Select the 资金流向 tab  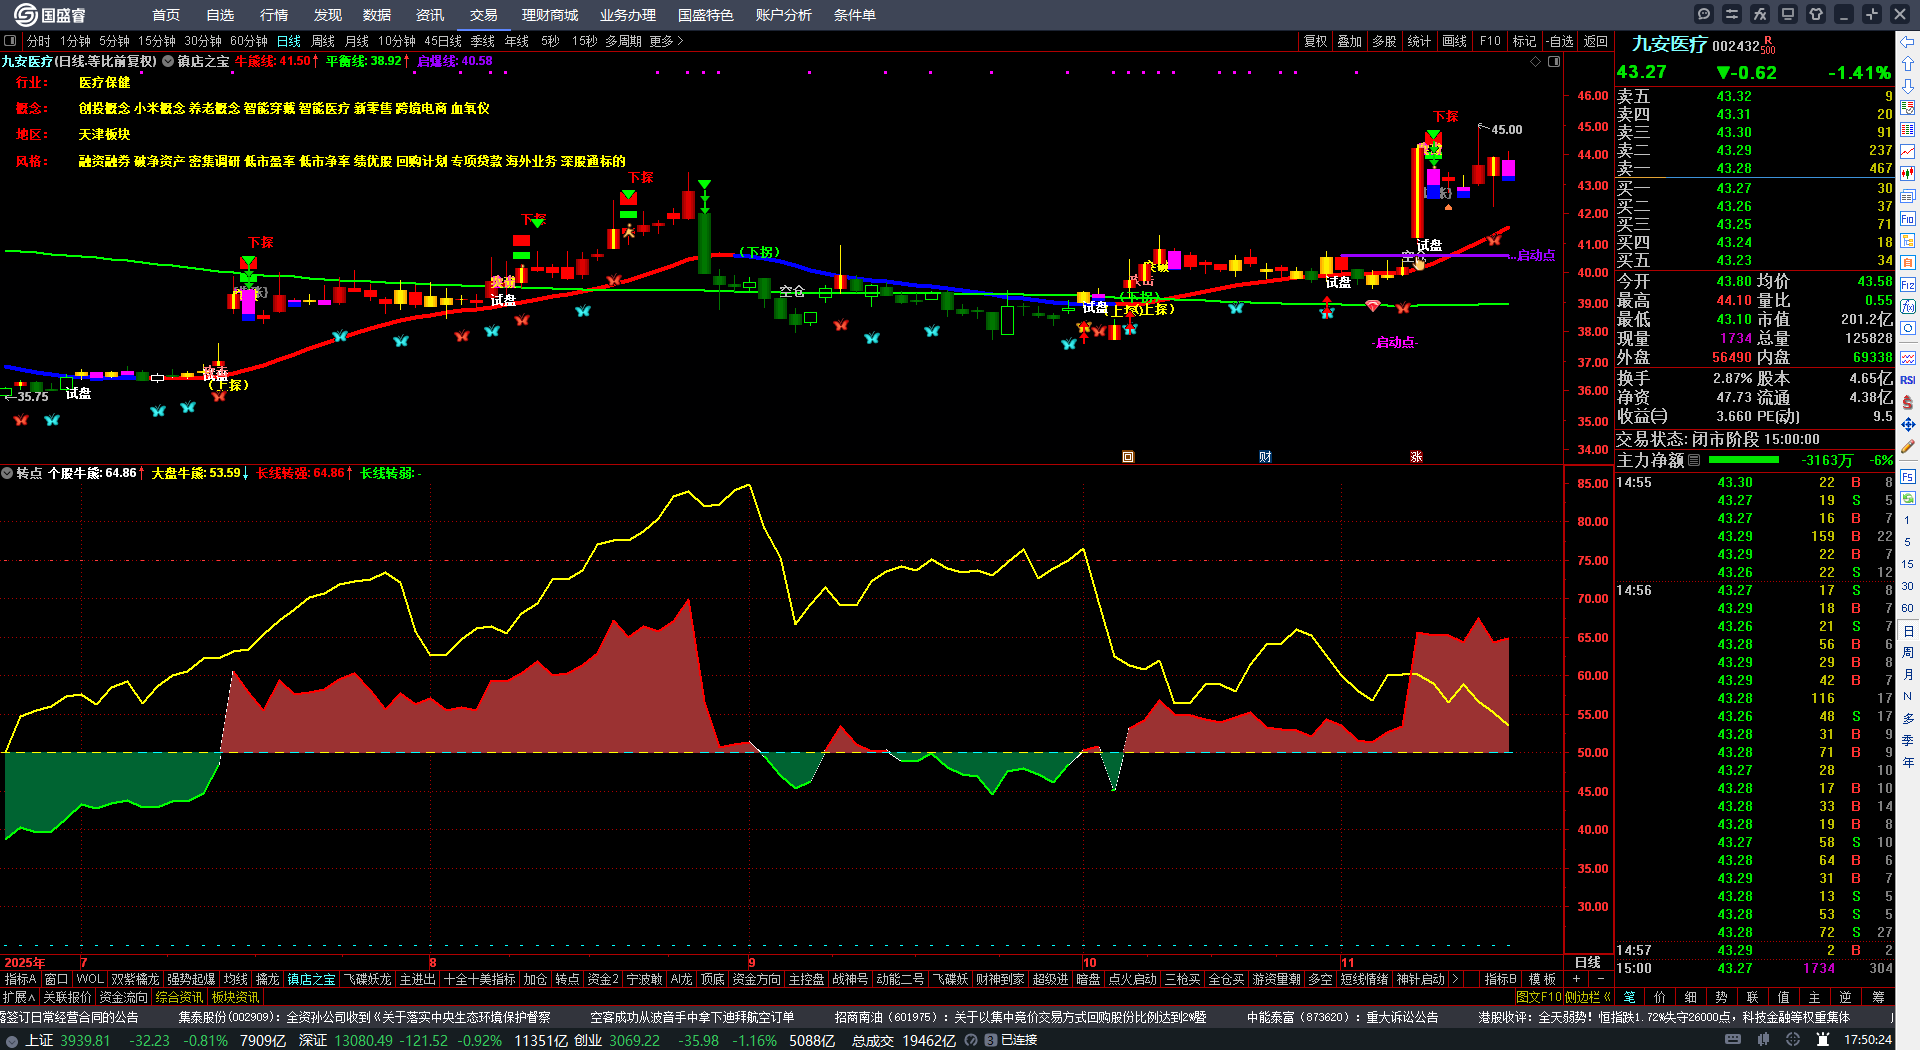tap(123, 997)
